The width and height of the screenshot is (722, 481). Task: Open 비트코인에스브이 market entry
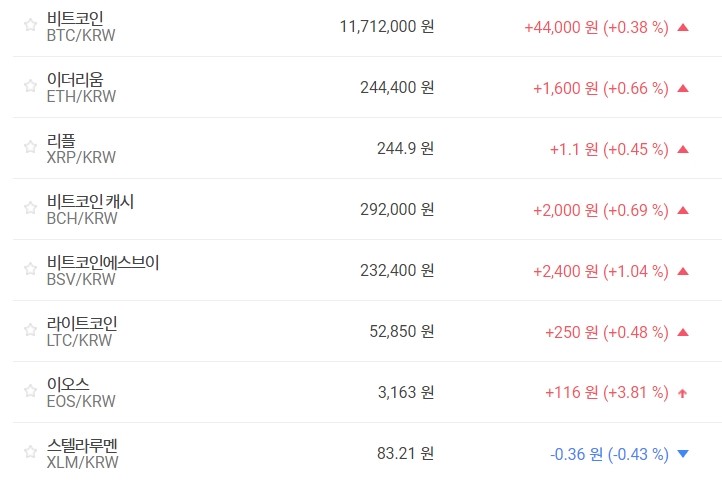[x=103, y=262]
